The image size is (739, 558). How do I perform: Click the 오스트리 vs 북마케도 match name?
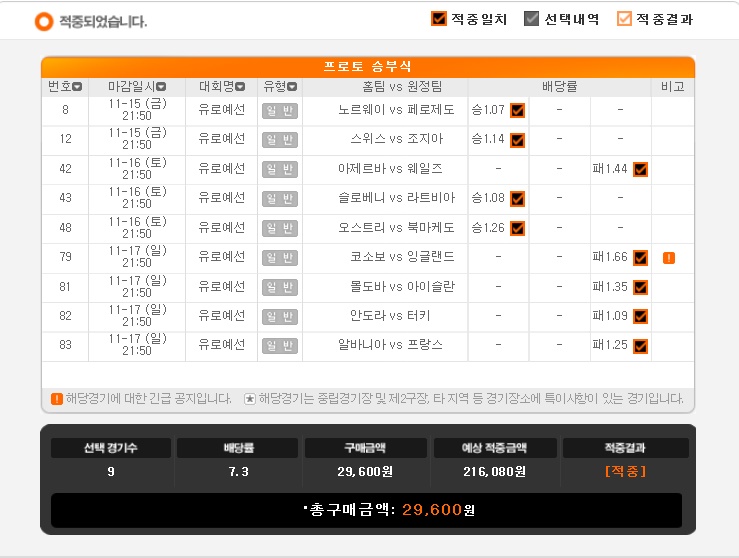tap(396, 228)
